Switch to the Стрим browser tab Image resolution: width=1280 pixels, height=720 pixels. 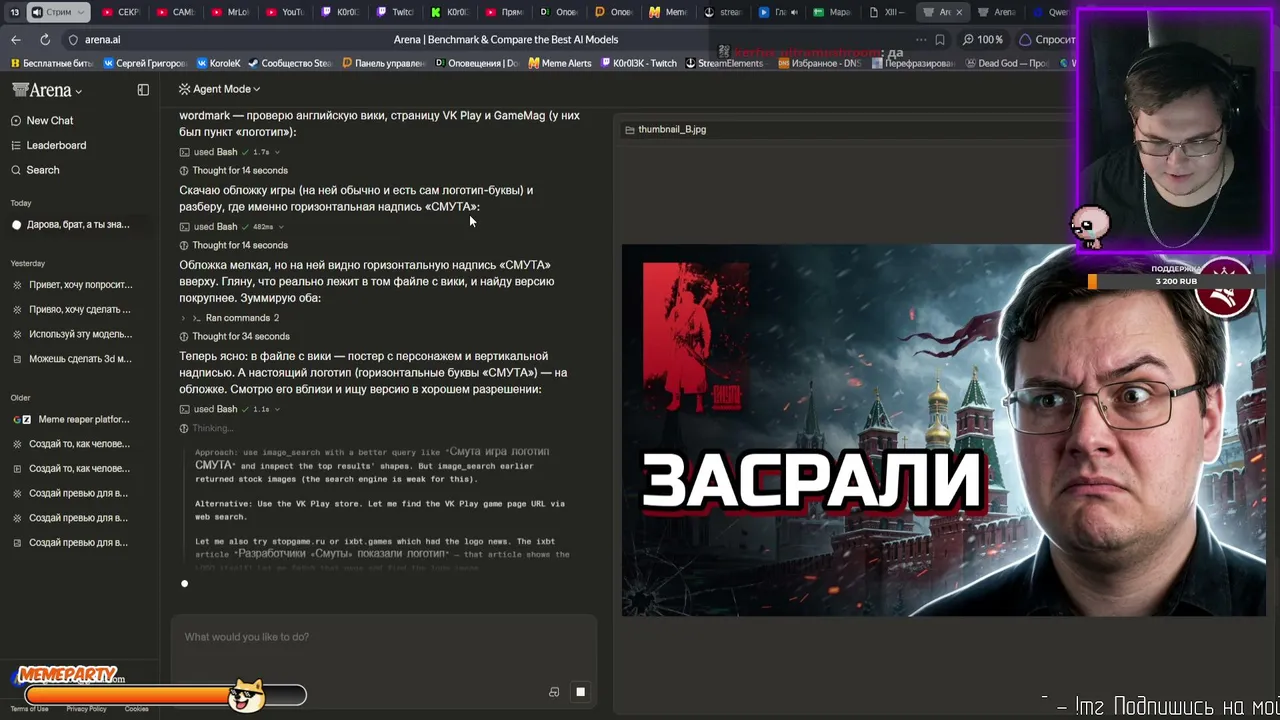point(59,13)
